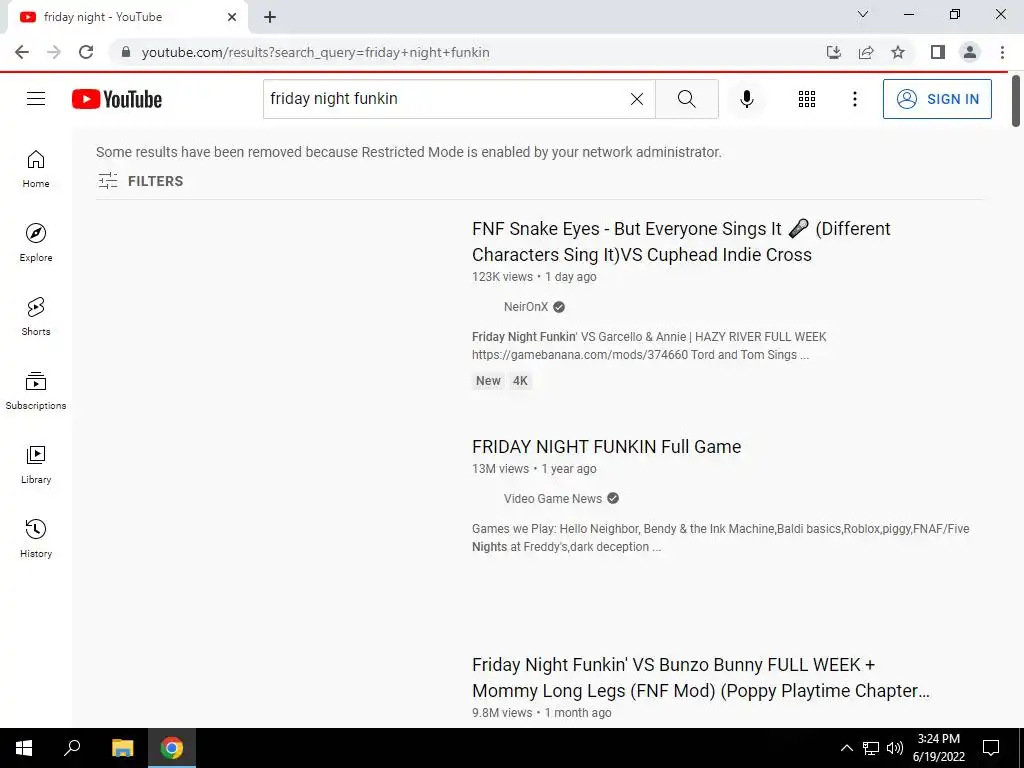This screenshot has height=768, width=1024.
Task: Open History in the sidebar
Action: click(36, 538)
